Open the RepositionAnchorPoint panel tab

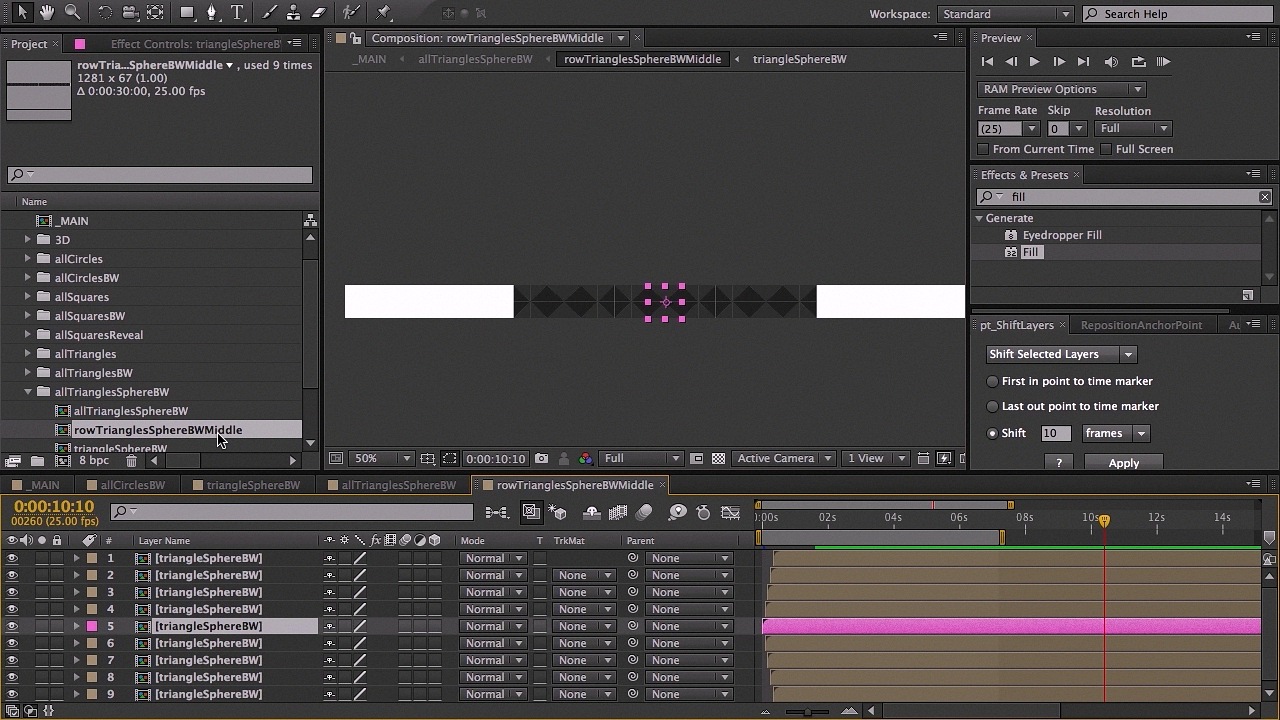point(1141,325)
